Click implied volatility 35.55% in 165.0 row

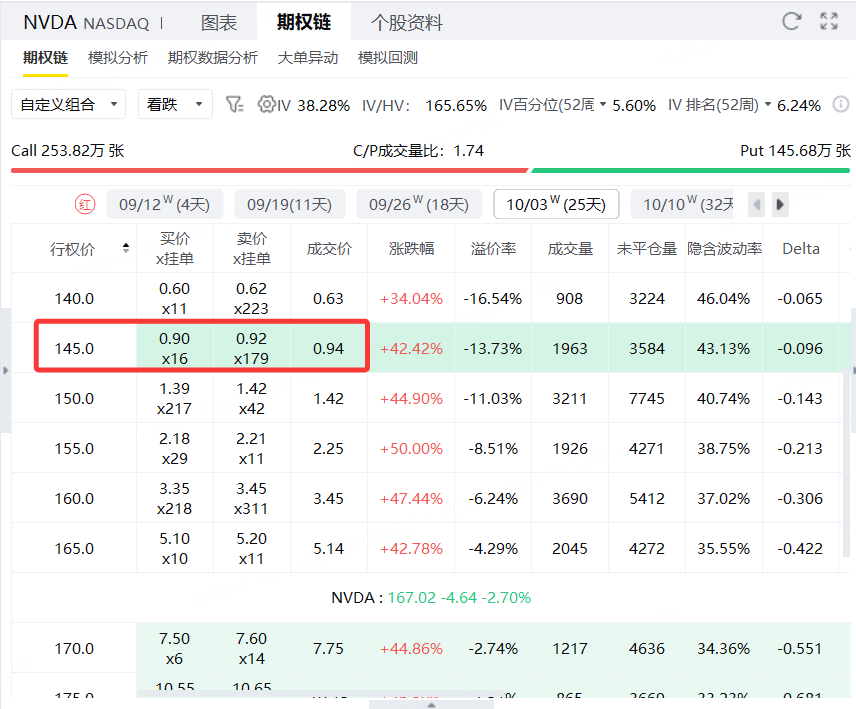pos(724,549)
